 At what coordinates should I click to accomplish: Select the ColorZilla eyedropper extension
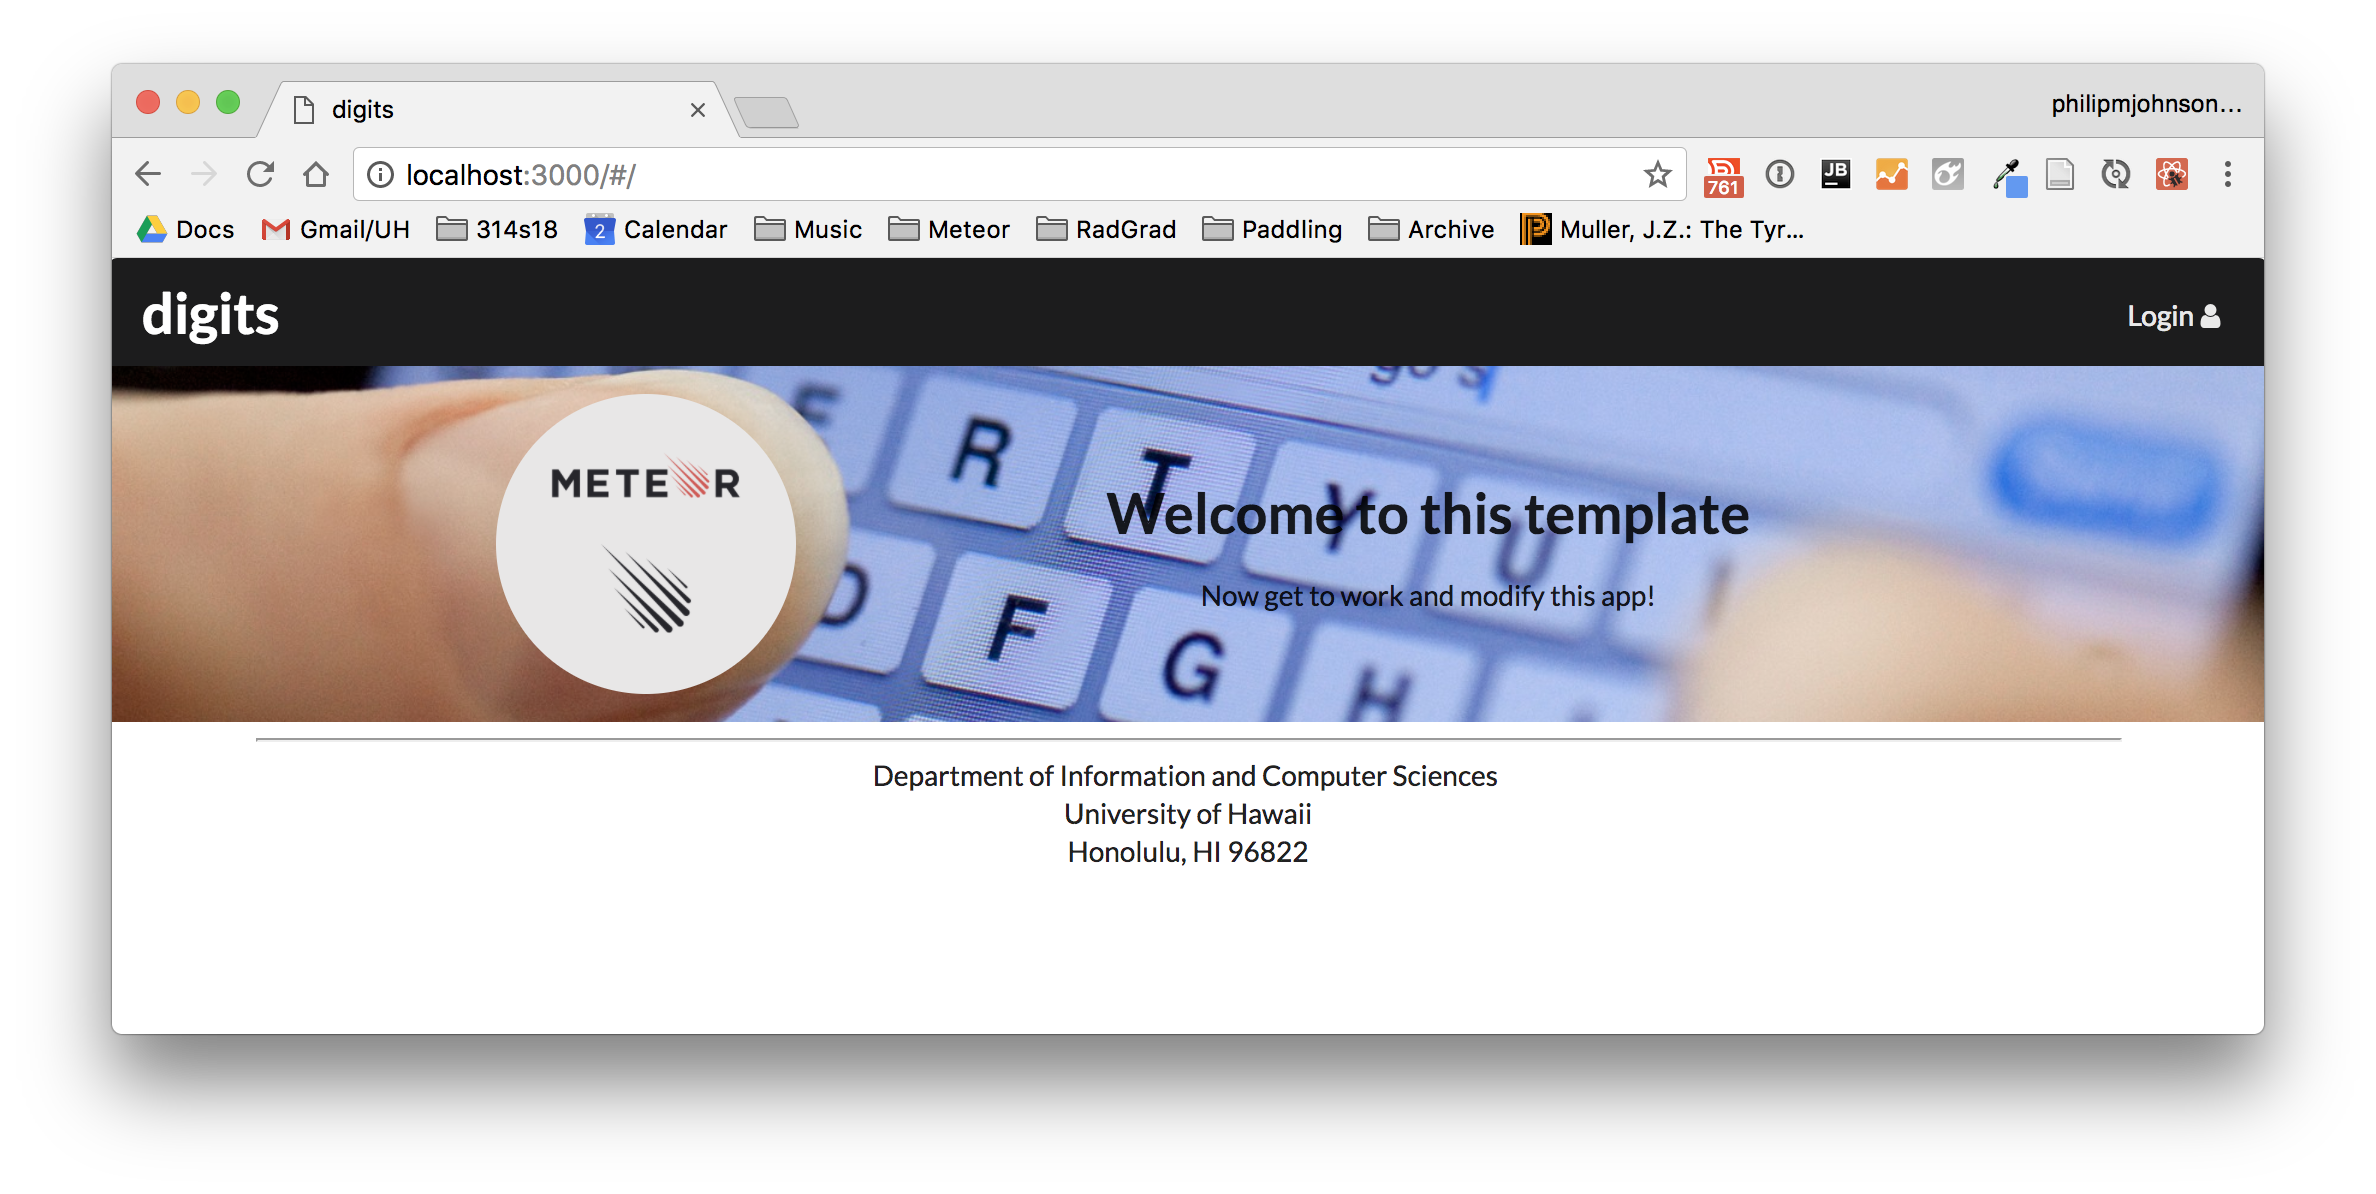click(x=2008, y=177)
